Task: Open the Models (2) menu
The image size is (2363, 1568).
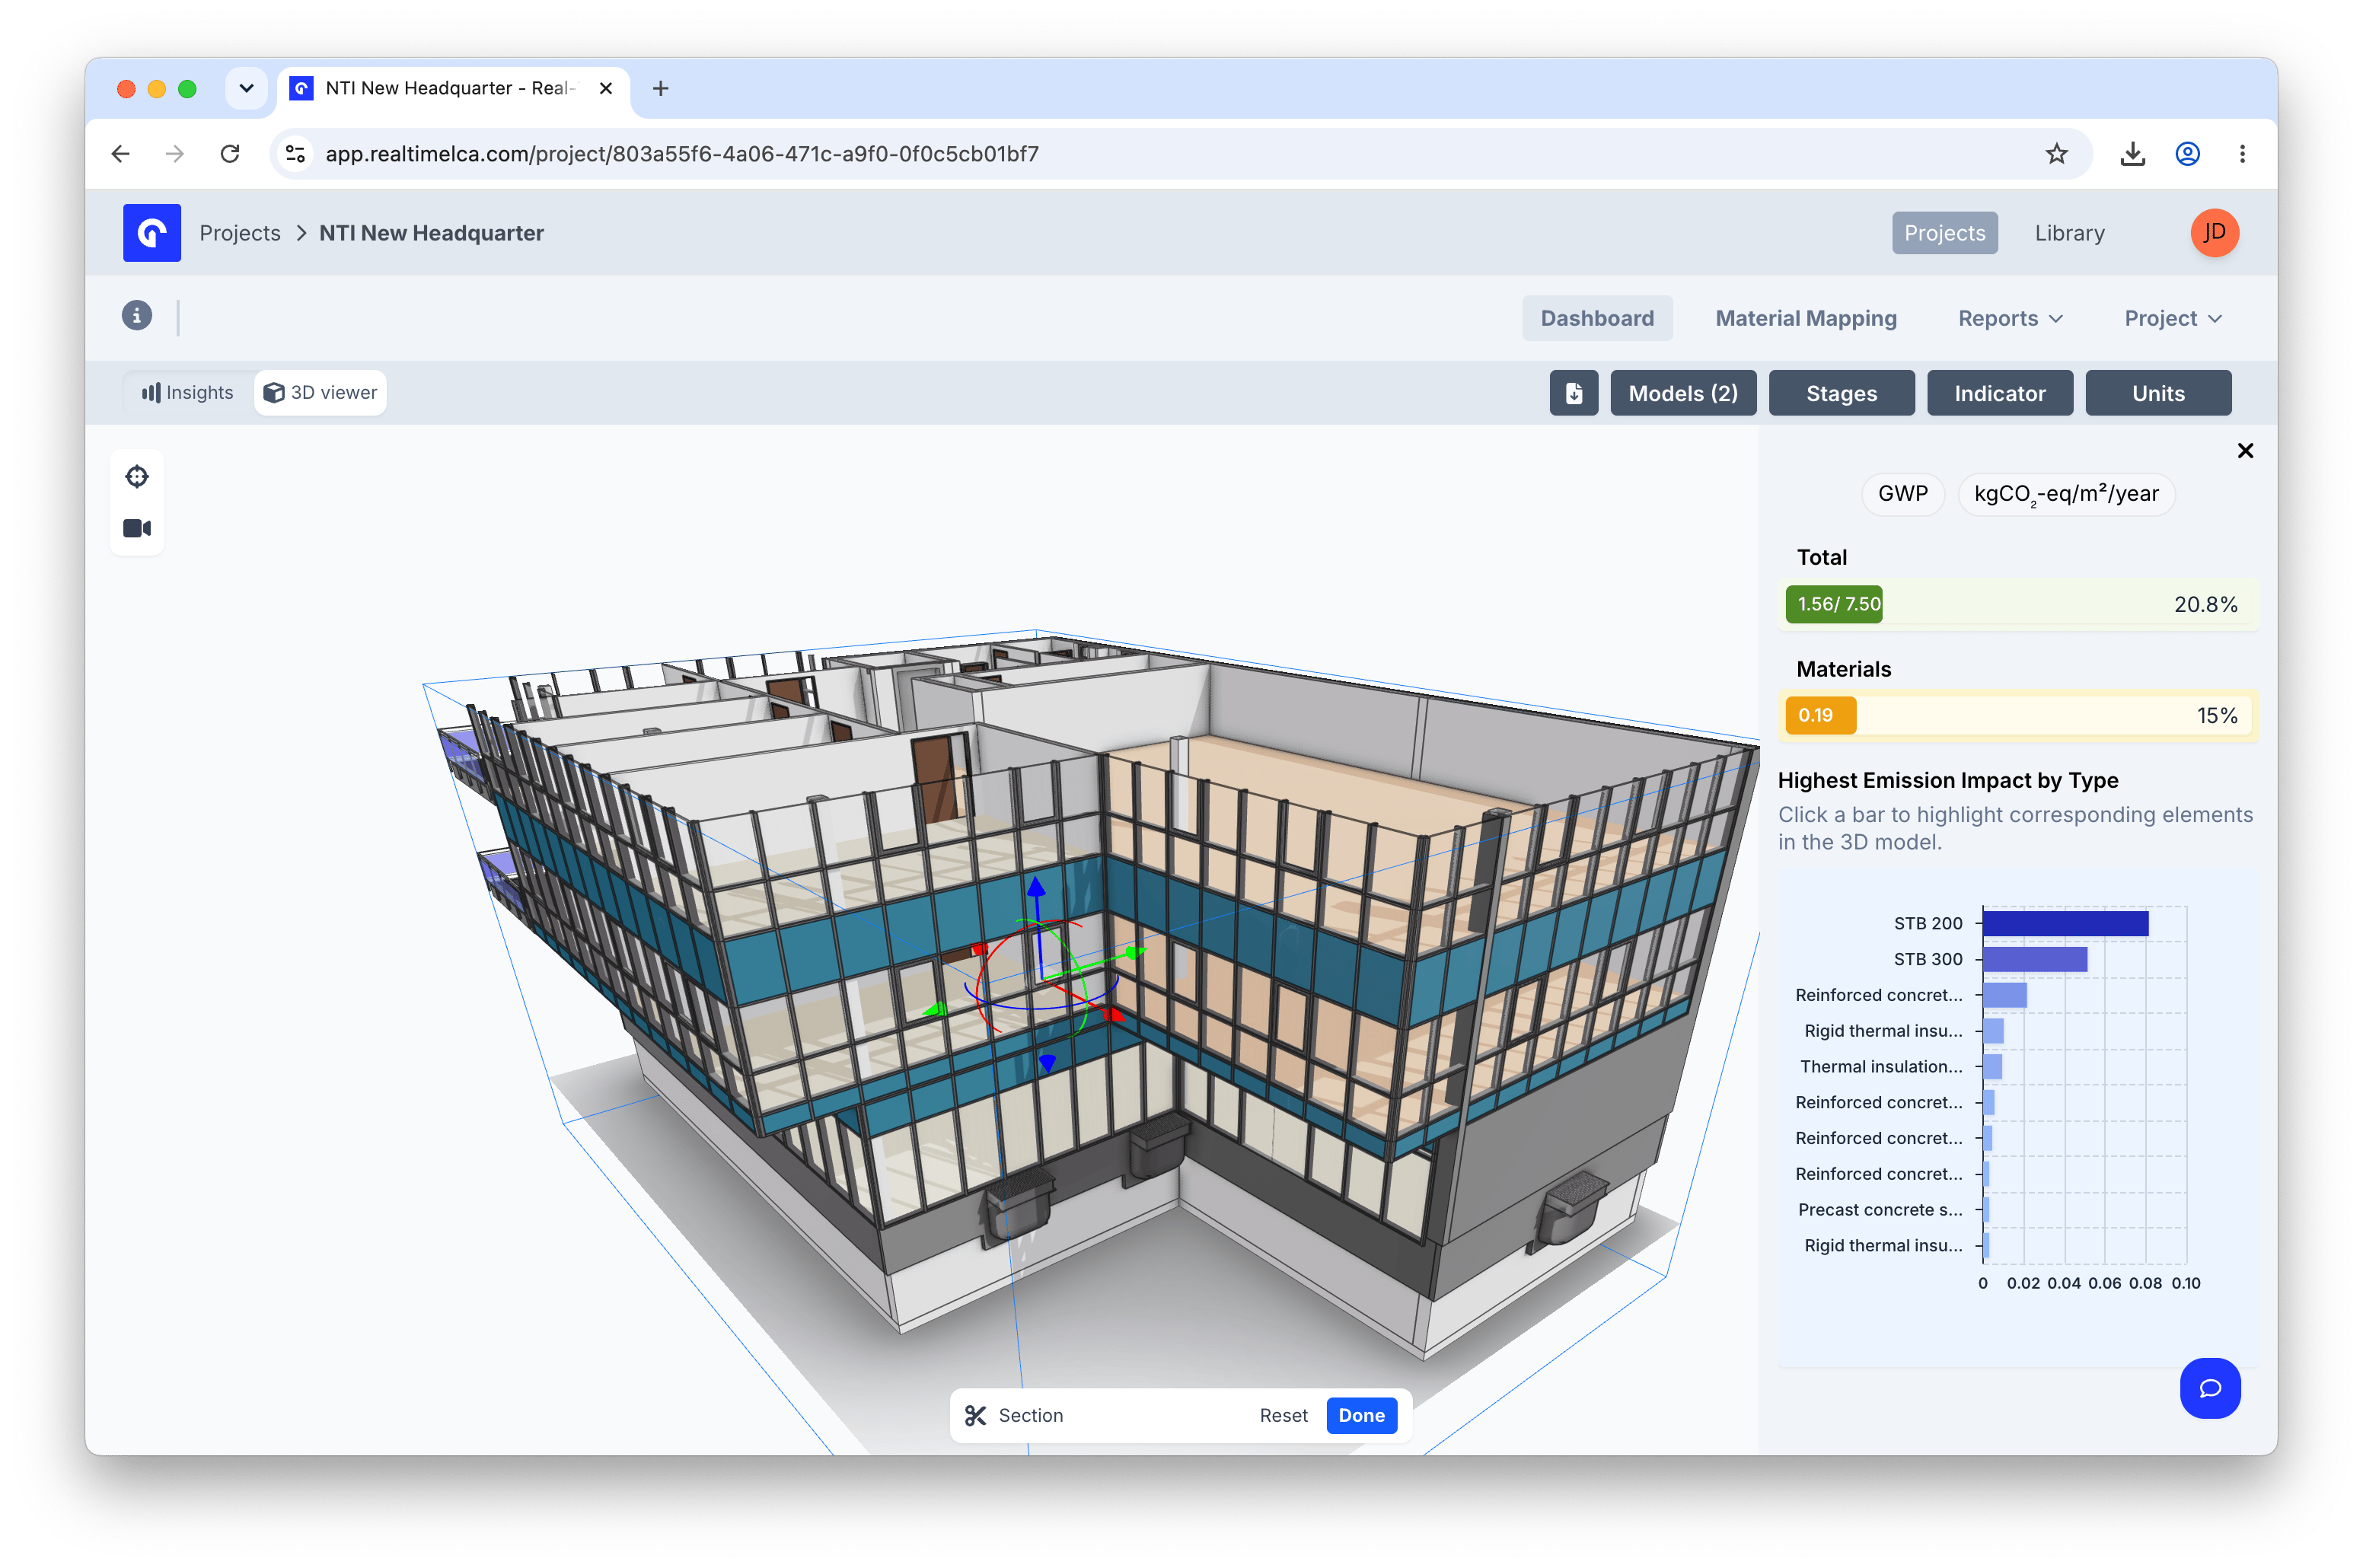Action: tap(1683, 393)
